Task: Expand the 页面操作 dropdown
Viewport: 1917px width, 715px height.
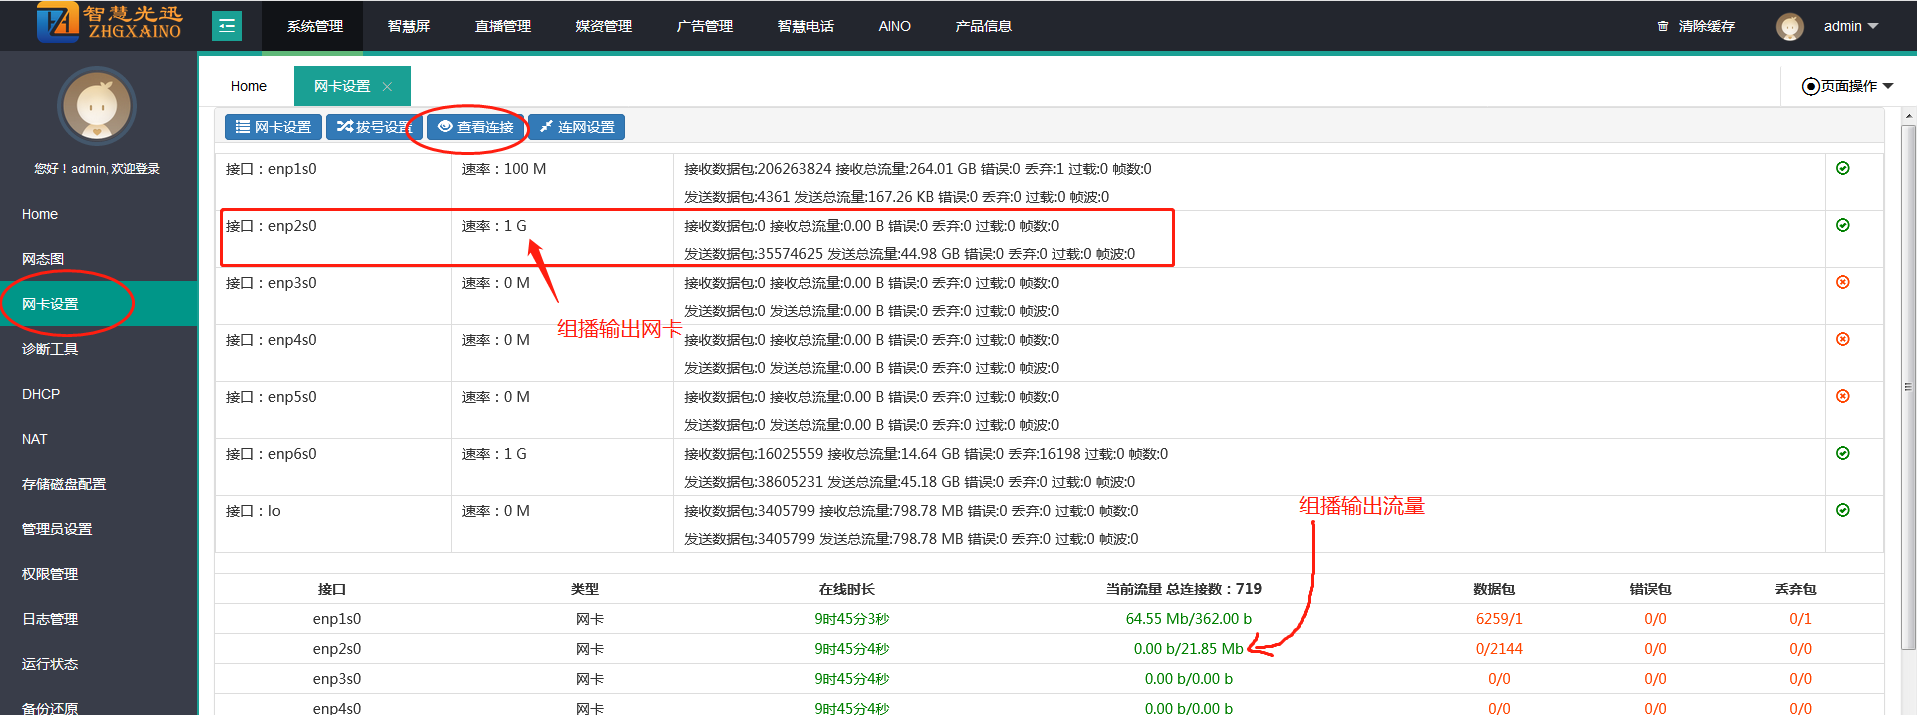Action: 1847,86
